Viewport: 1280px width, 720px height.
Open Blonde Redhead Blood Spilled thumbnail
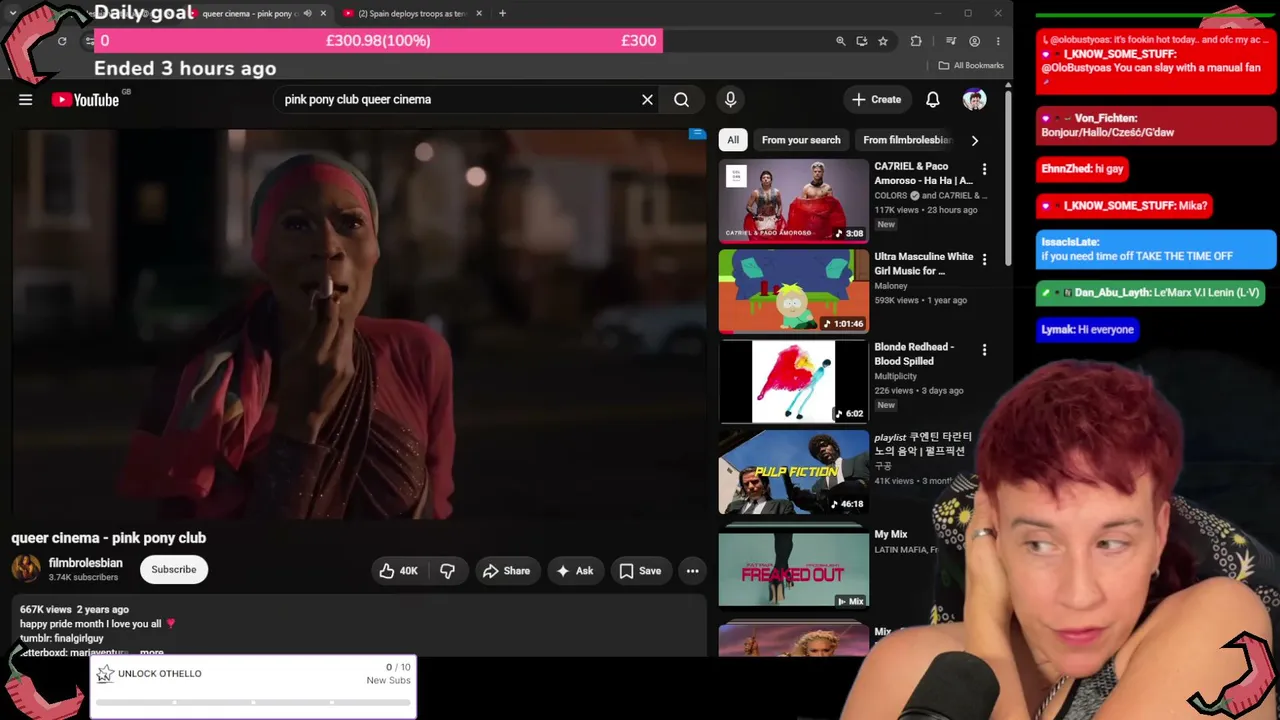coord(794,381)
